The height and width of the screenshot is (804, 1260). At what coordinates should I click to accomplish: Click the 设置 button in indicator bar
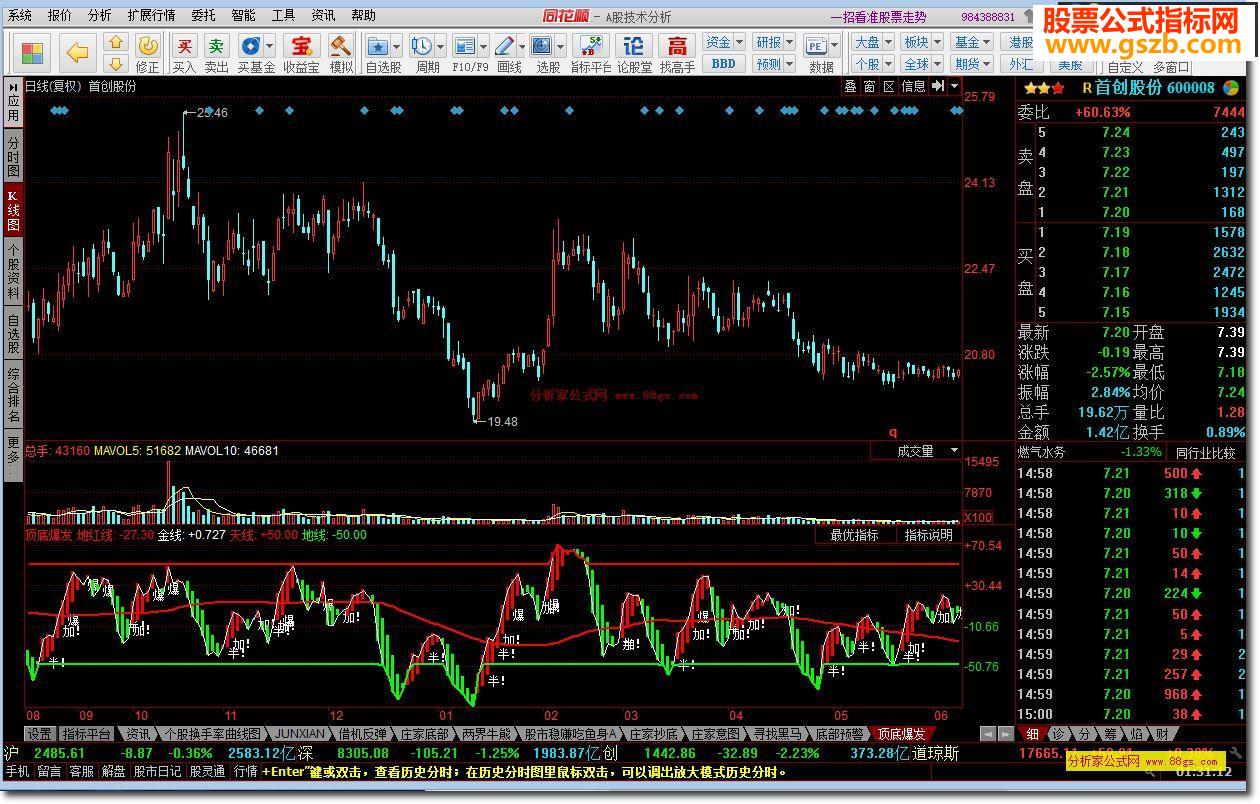39,734
